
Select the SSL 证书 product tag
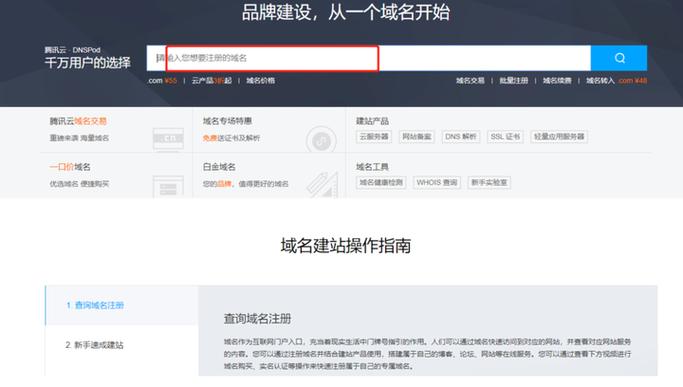pos(505,136)
